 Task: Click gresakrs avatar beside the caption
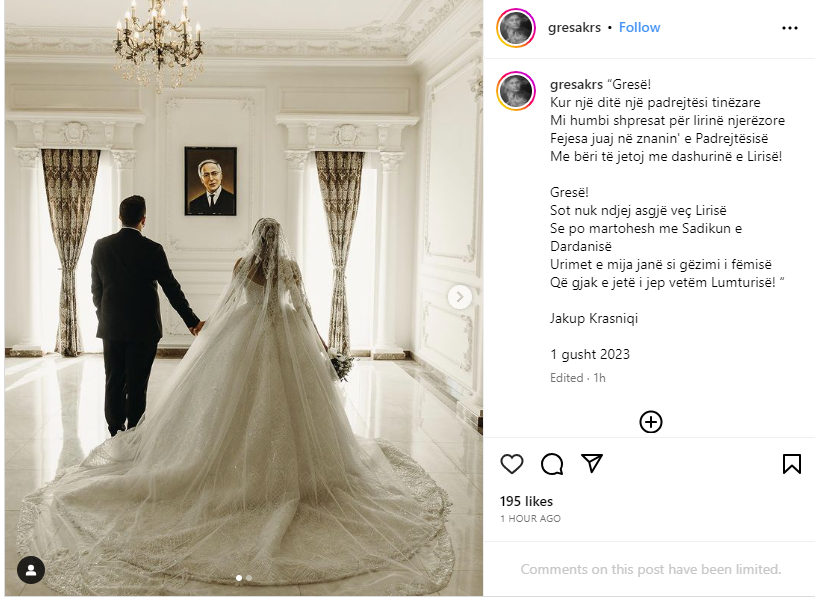(x=516, y=91)
